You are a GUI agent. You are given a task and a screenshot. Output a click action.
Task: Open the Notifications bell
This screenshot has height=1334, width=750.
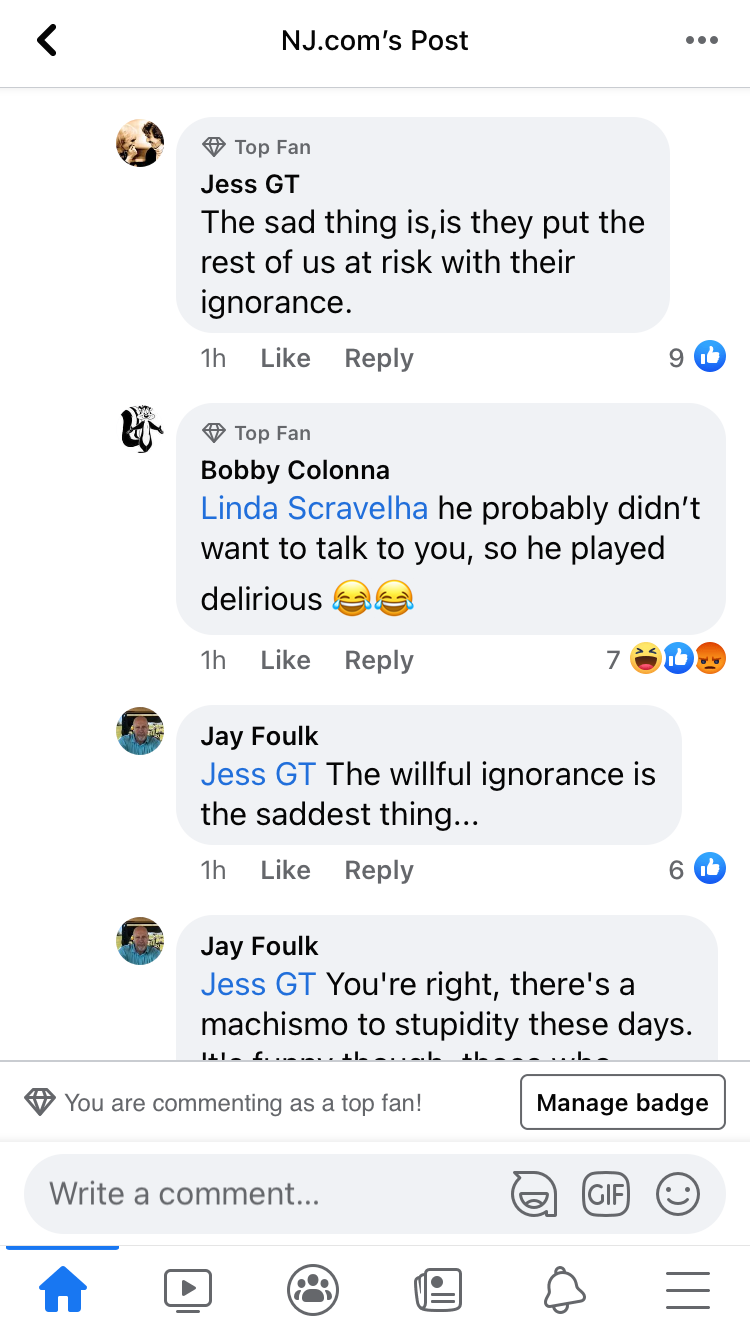(564, 1289)
